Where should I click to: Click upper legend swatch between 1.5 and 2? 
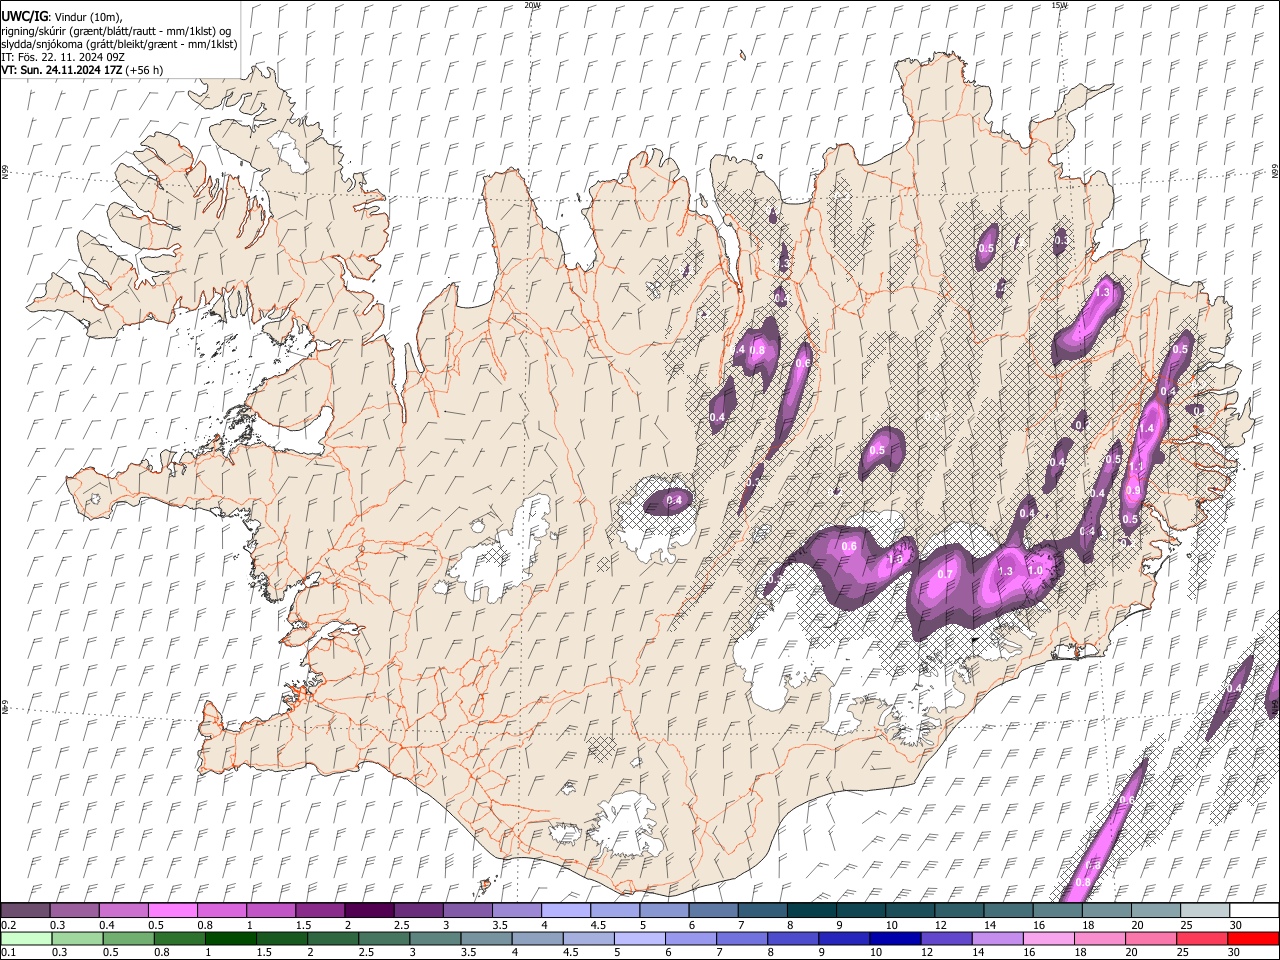320,910
